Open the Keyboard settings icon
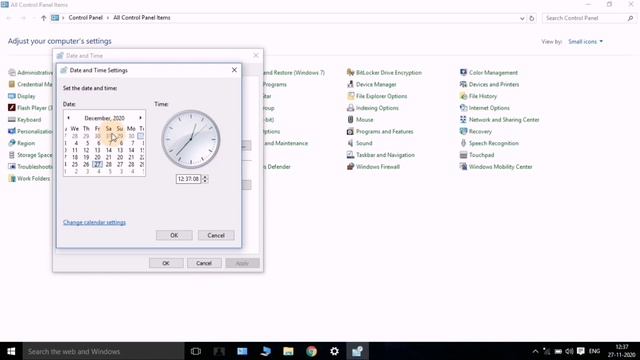Screen dimensions: 640x360 point(12,120)
